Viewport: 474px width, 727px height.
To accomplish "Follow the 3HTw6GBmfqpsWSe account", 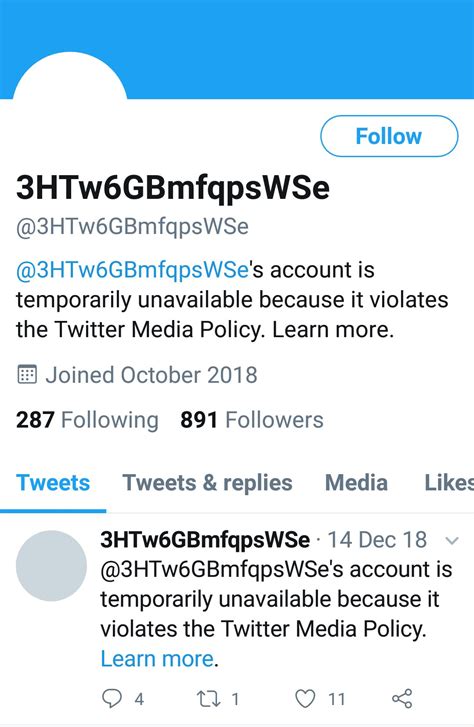I will tap(389, 136).
